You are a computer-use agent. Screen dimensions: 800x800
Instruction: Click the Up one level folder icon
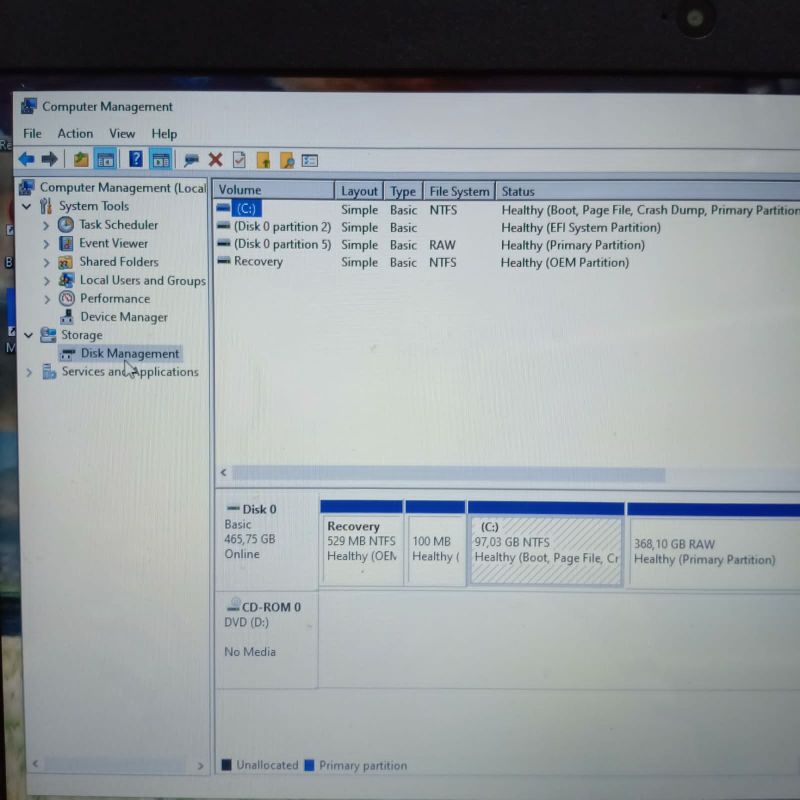pos(81,159)
